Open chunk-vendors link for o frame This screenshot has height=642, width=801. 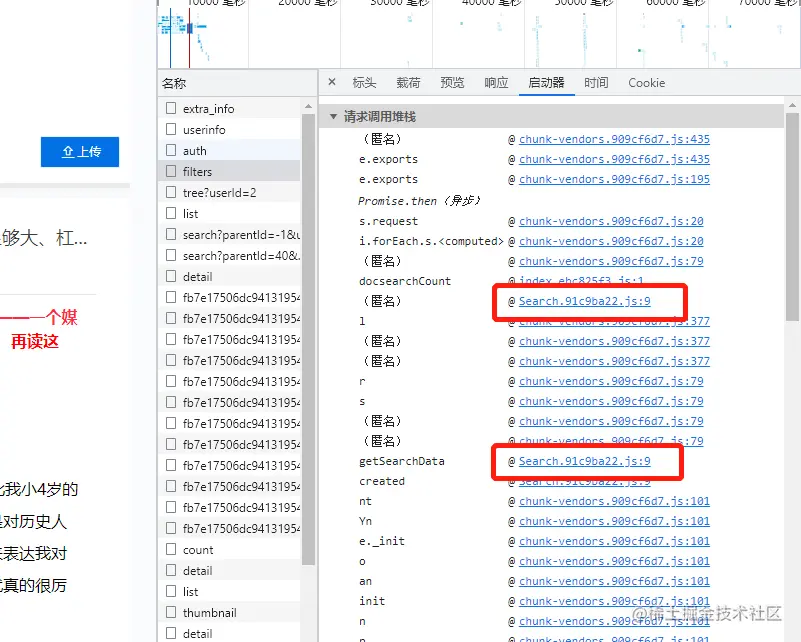click(x=614, y=561)
